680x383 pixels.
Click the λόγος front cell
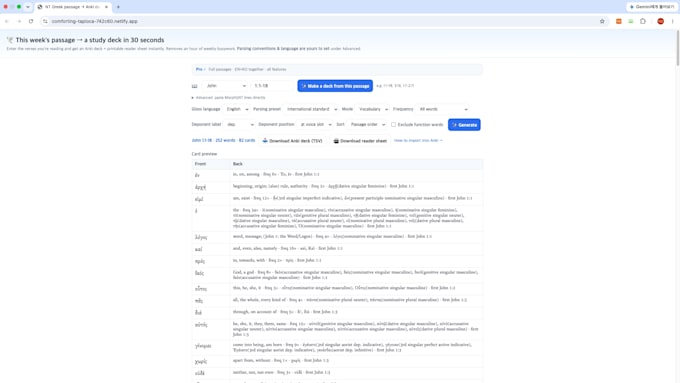pyautogui.click(x=211, y=237)
